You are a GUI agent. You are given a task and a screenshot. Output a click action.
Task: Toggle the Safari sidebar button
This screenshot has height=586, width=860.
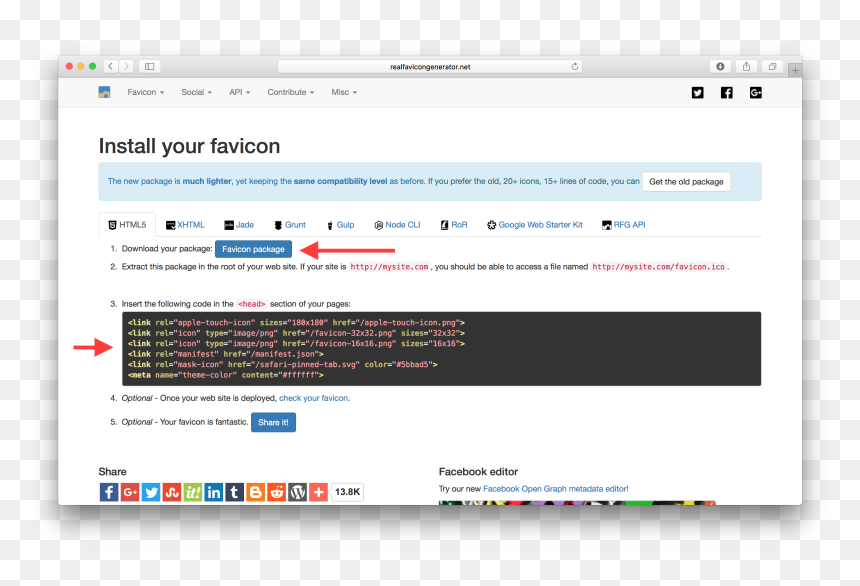149,66
